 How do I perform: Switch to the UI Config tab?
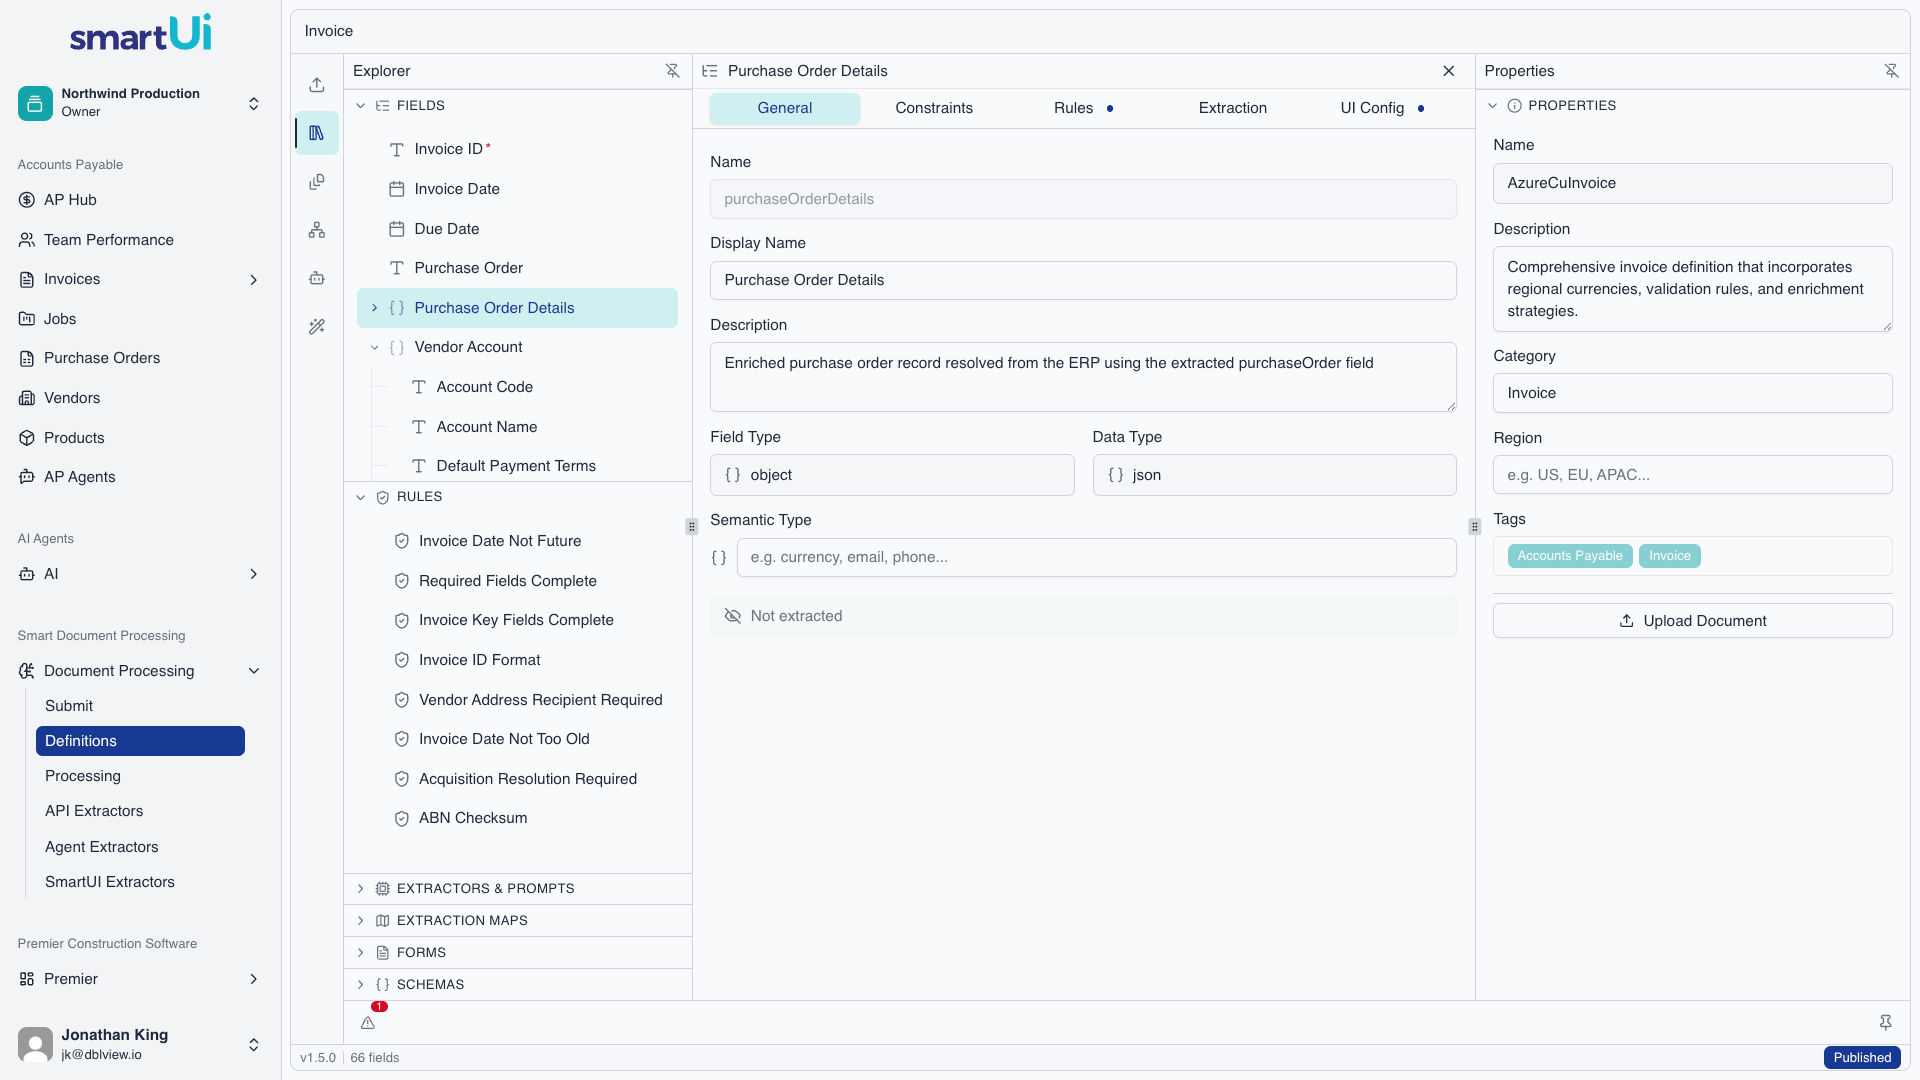pos(1382,108)
